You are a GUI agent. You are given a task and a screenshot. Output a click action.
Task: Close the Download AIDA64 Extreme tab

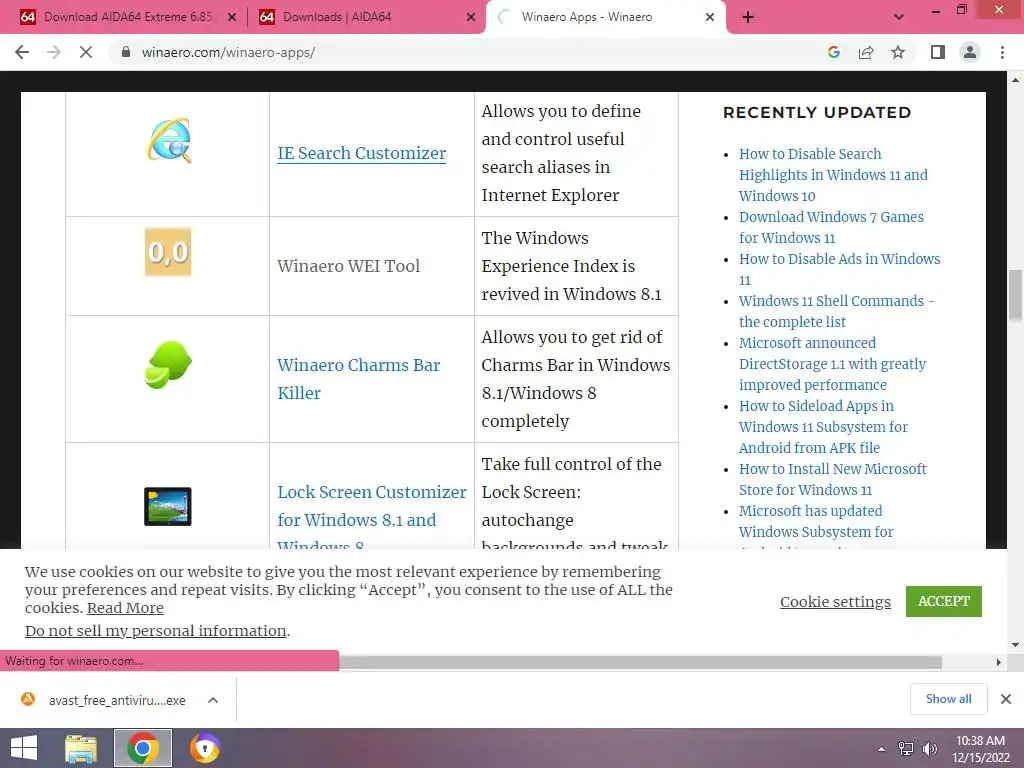(x=231, y=17)
